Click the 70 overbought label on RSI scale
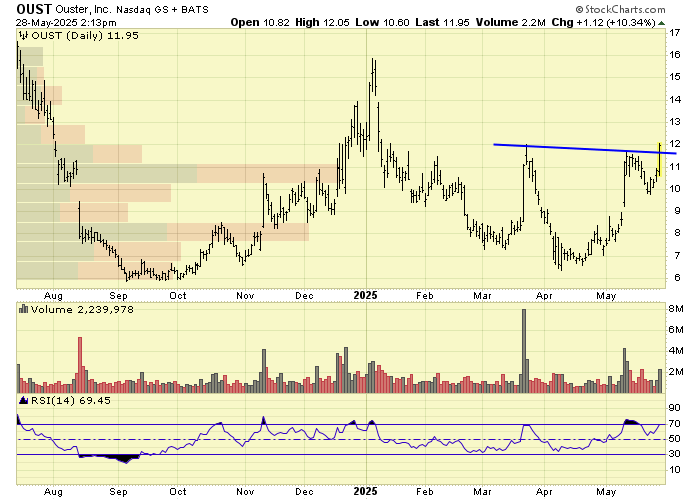The width and height of the screenshot is (700, 500). click(x=675, y=423)
